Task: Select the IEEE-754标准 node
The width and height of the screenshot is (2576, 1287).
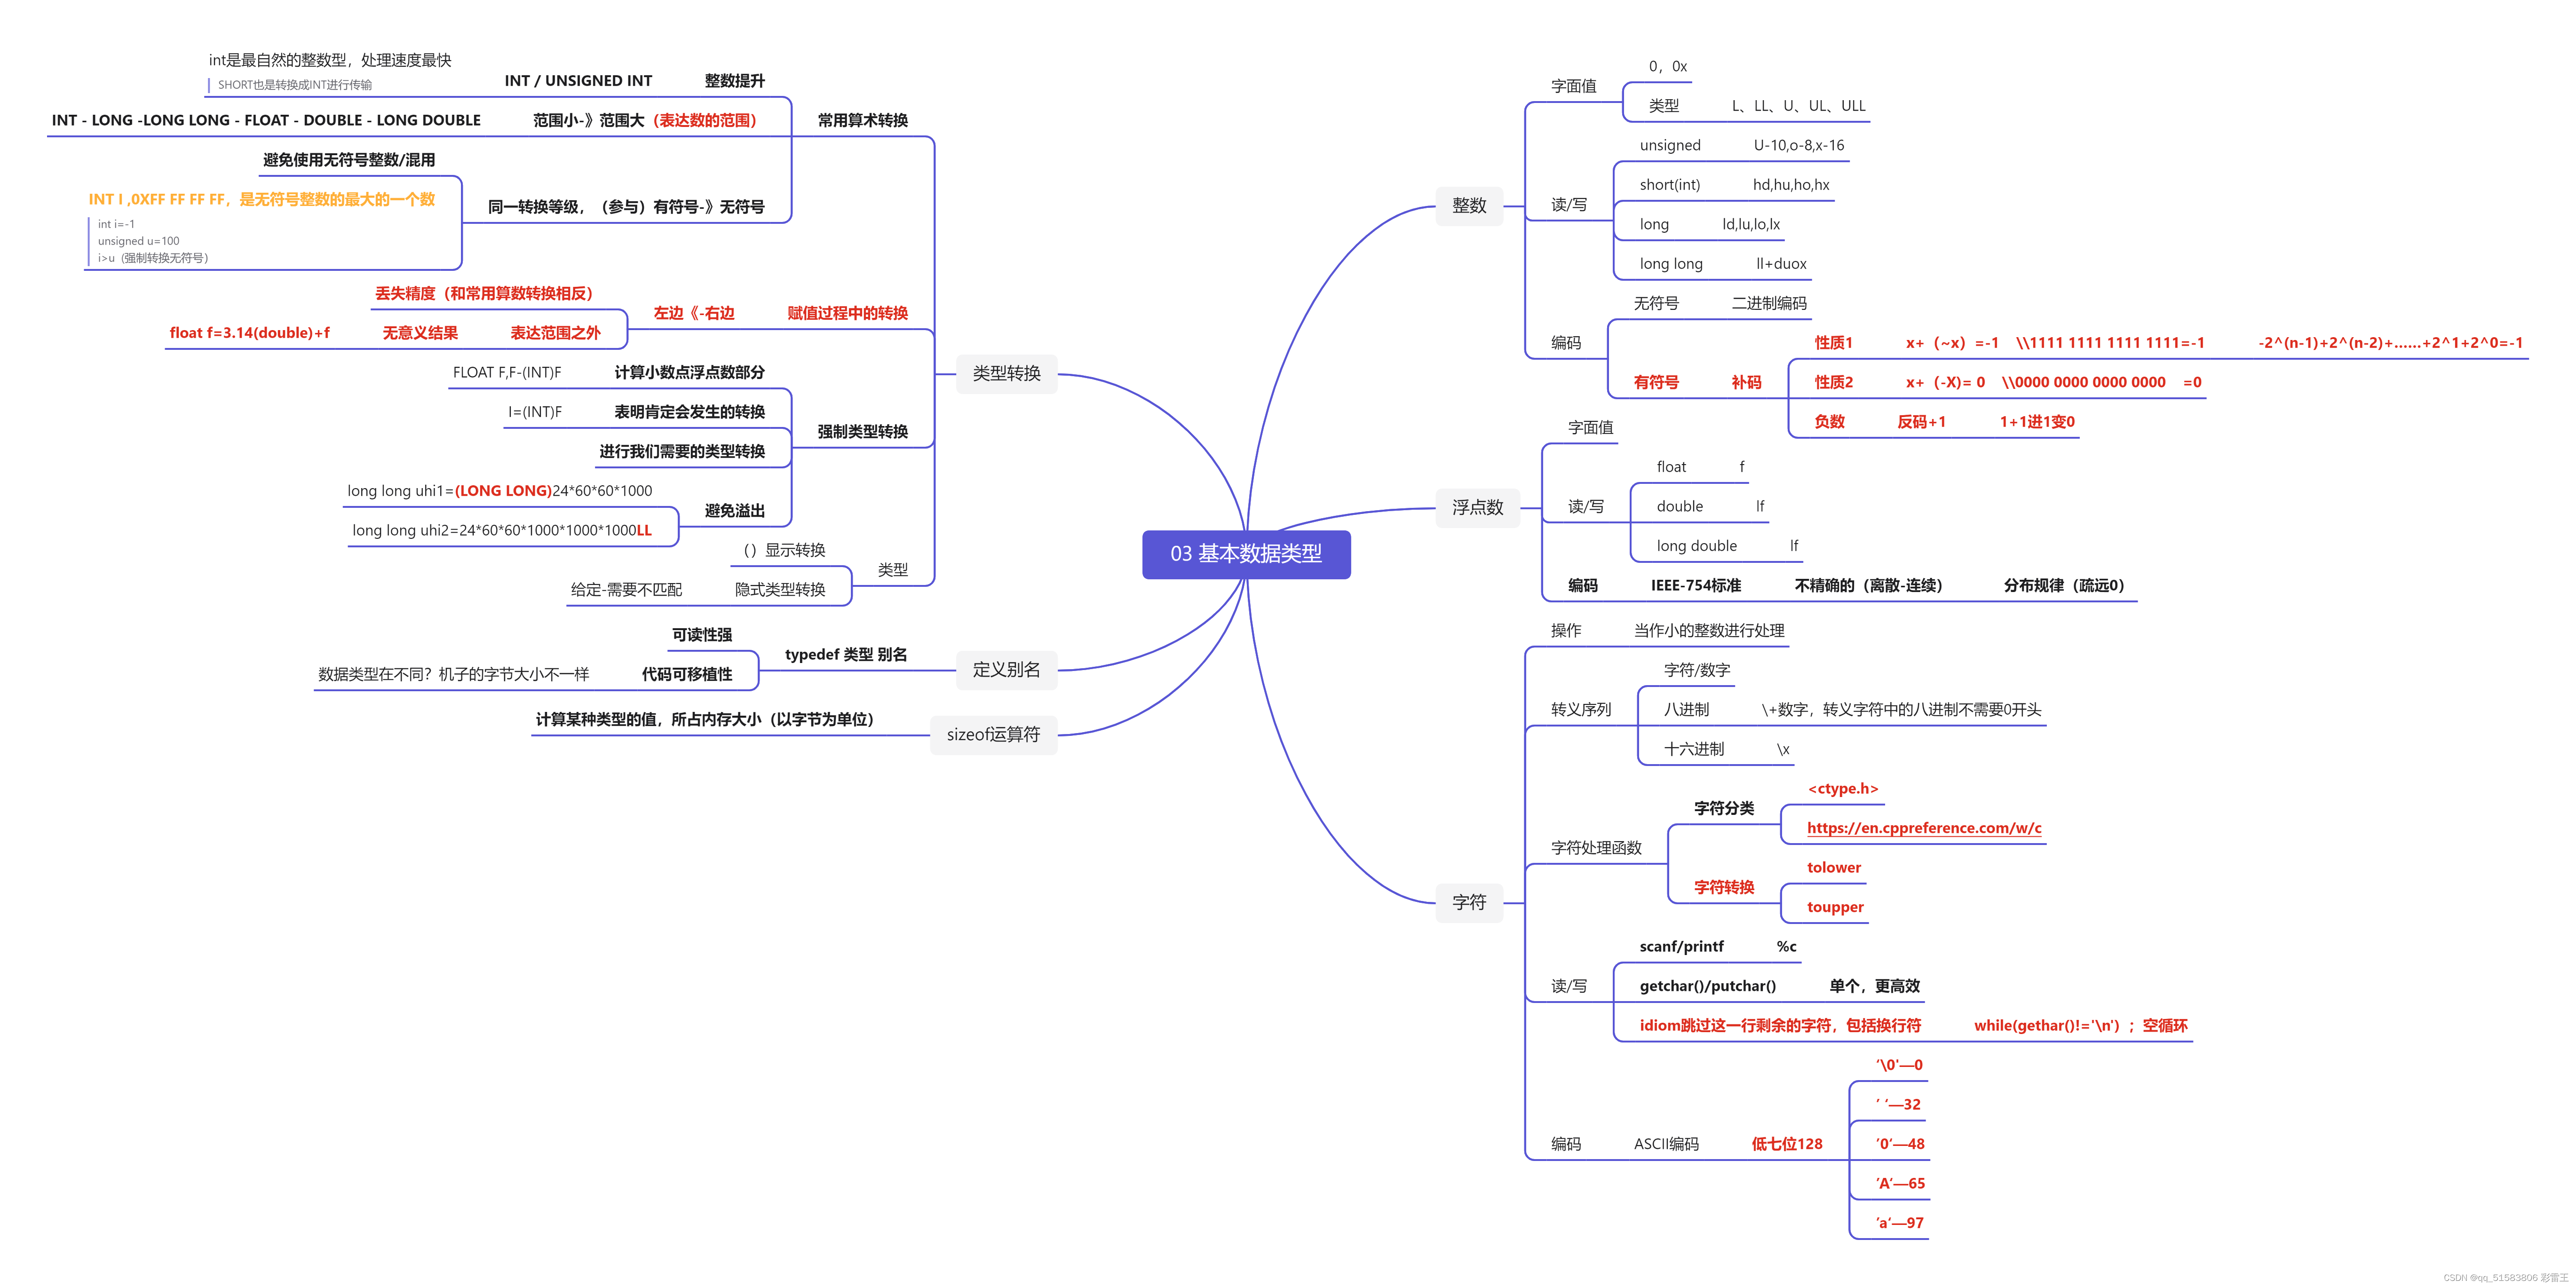Action: (x=1695, y=586)
